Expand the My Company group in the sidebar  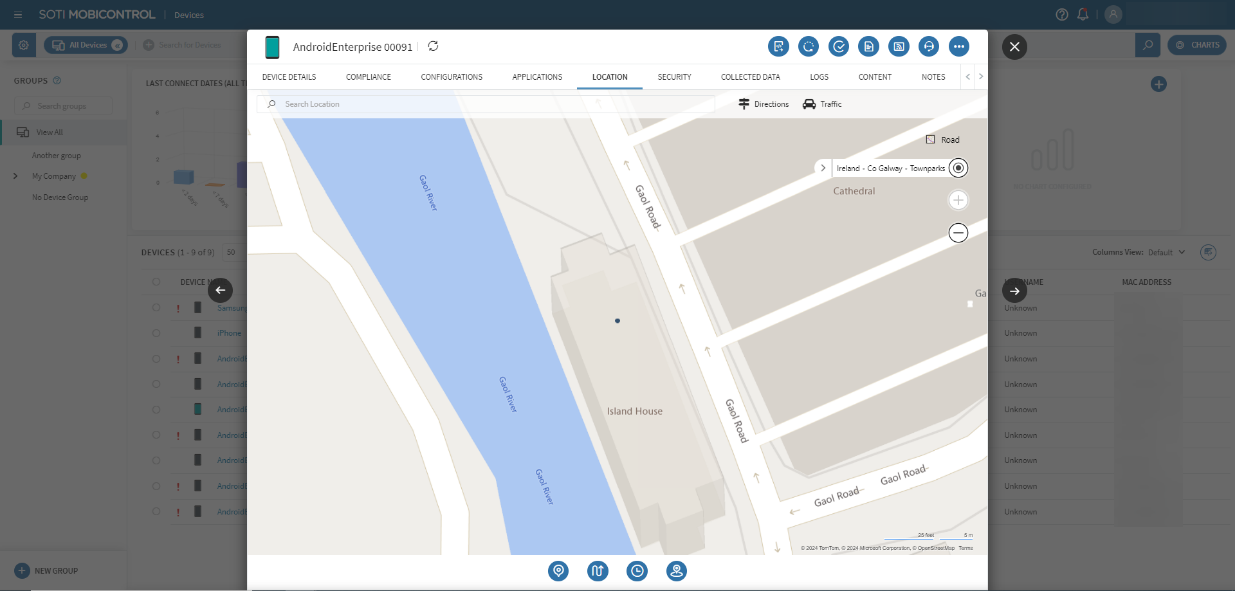tap(14, 175)
